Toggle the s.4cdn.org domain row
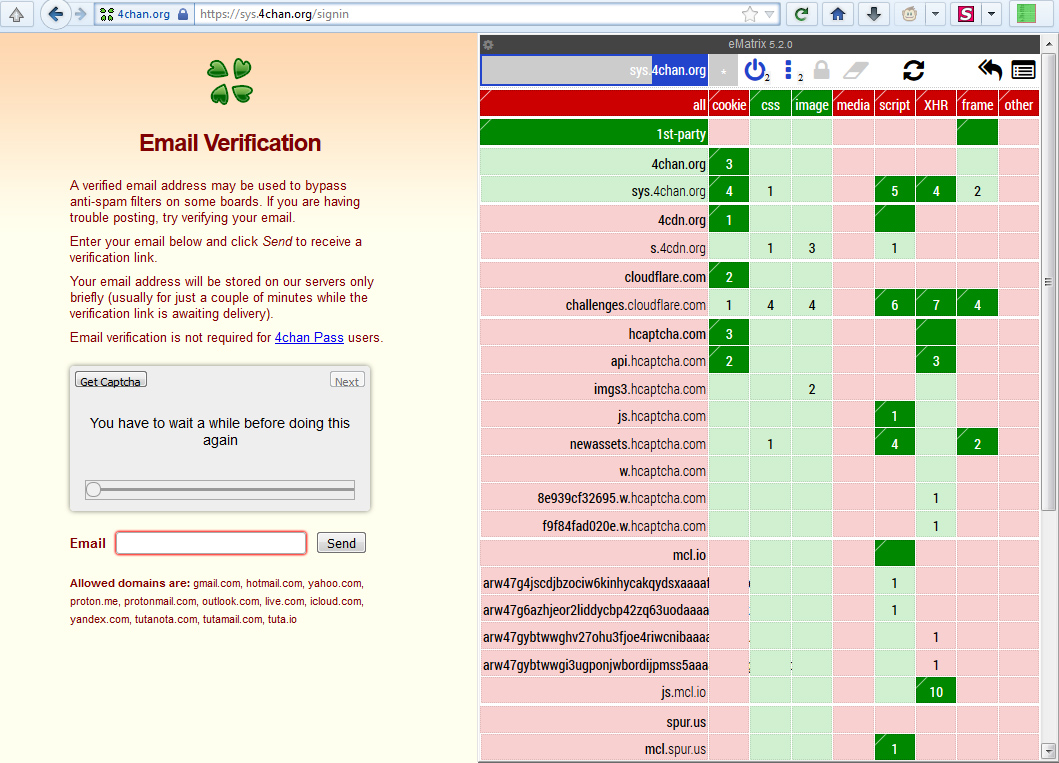 pos(594,247)
